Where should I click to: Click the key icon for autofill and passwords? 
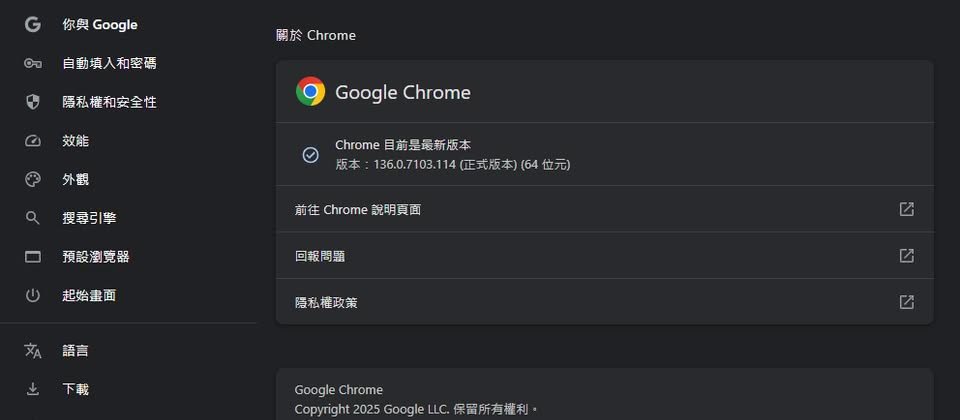click(x=32, y=63)
